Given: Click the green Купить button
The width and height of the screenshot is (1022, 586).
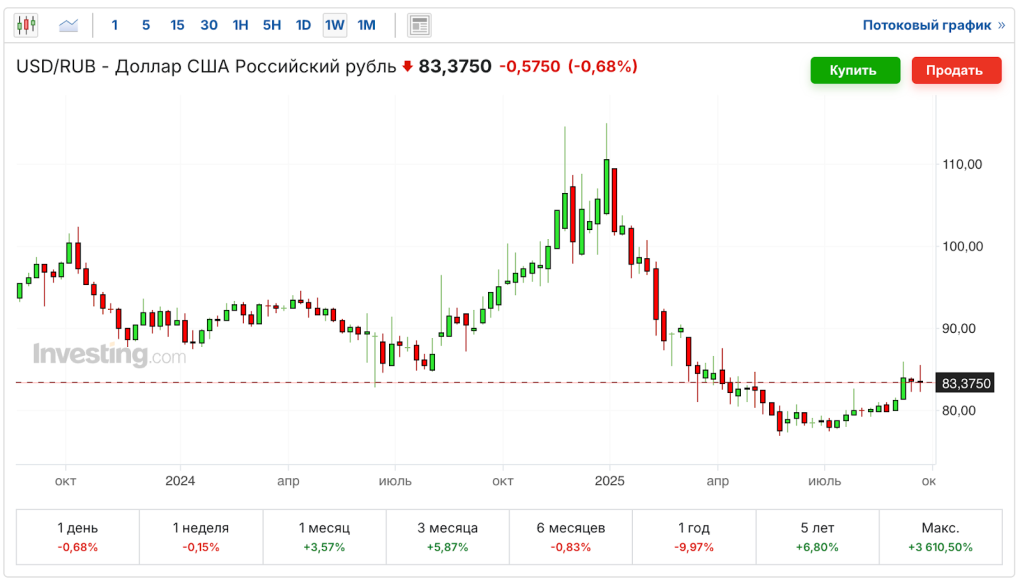Looking at the screenshot, I should (x=855, y=70).
